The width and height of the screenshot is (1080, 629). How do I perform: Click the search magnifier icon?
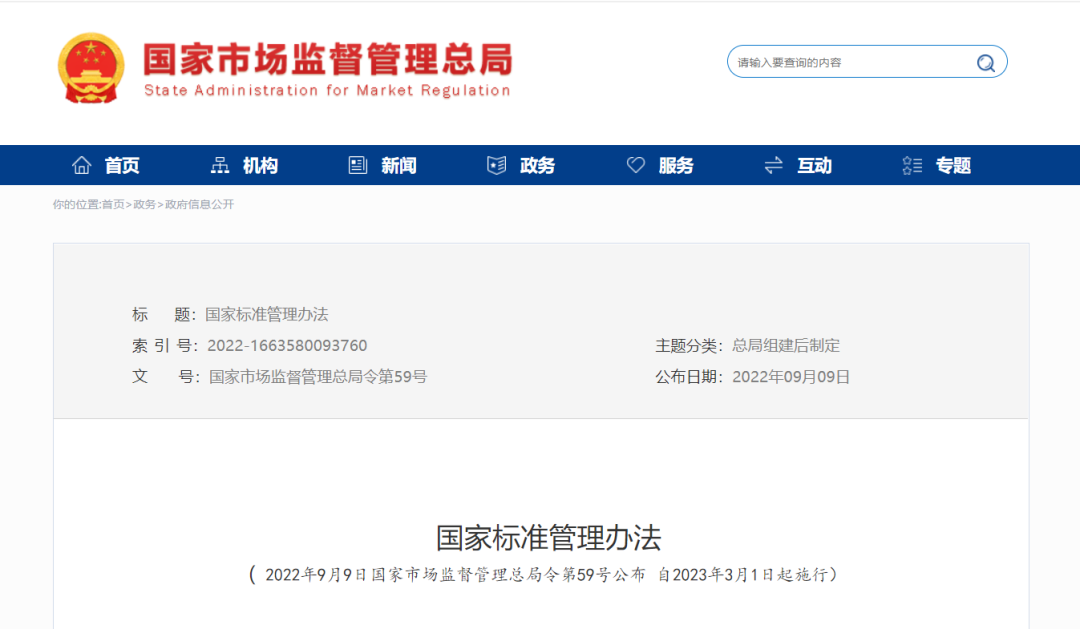tap(985, 61)
